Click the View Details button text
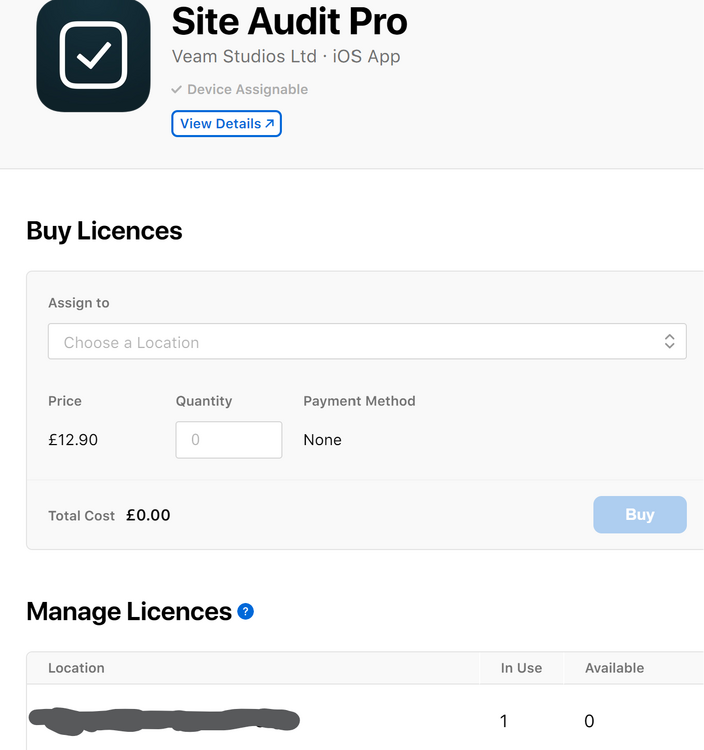Screen dimensions: 704x750 [x=220, y=123]
